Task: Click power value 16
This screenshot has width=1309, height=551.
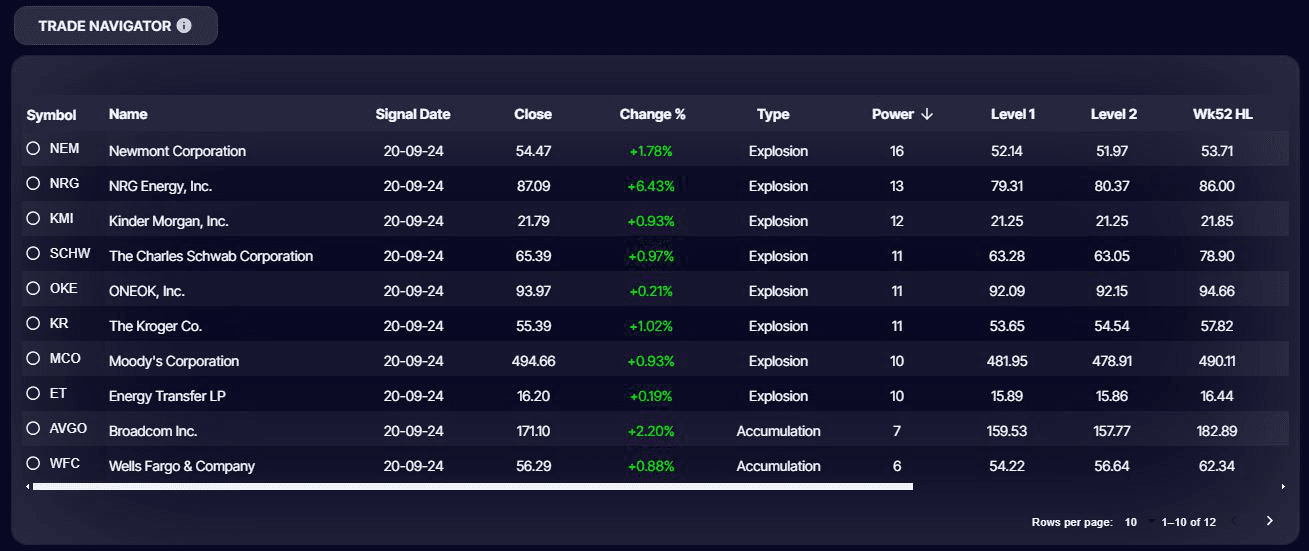Action: coord(897,151)
